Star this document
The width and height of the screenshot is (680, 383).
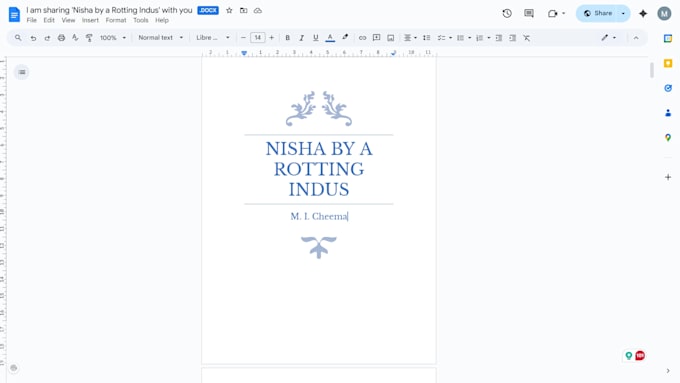229,10
